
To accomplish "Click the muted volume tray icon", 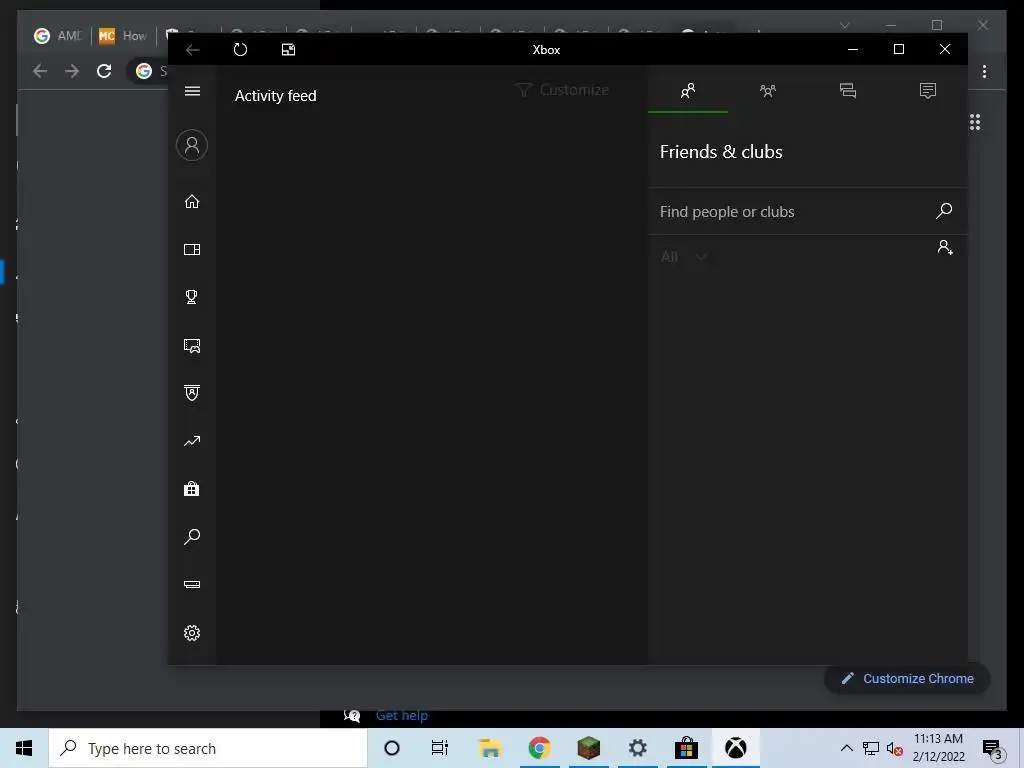I will (895, 748).
